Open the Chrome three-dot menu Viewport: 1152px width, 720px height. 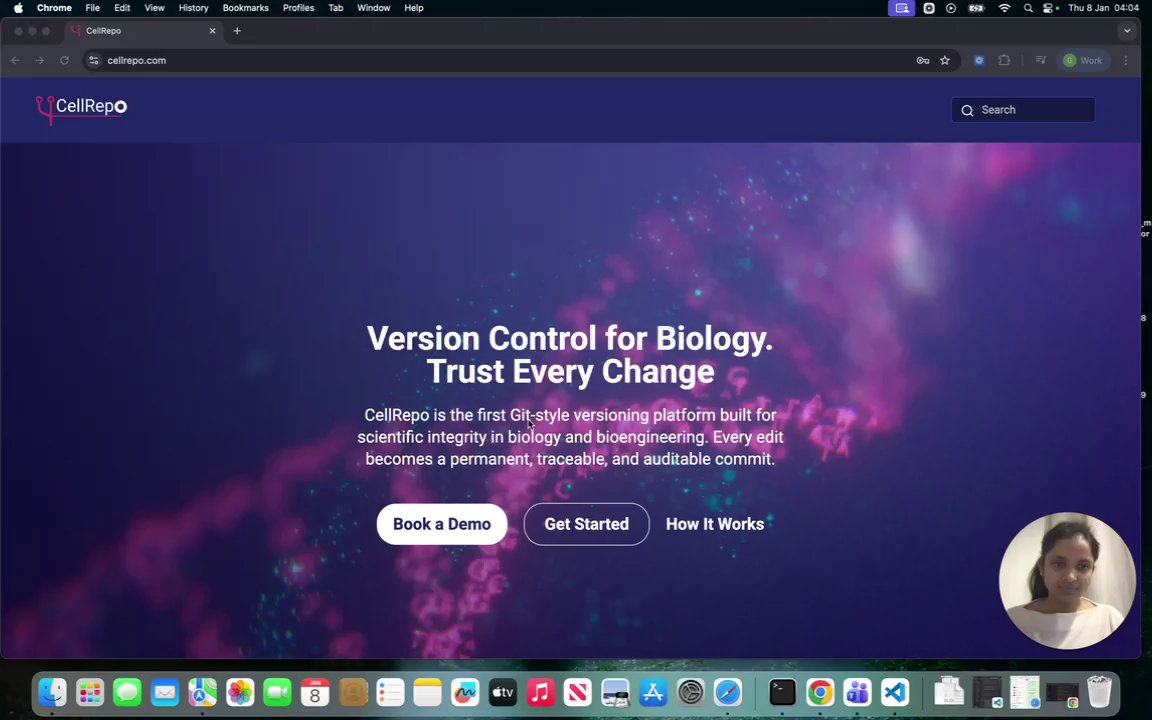(1126, 60)
